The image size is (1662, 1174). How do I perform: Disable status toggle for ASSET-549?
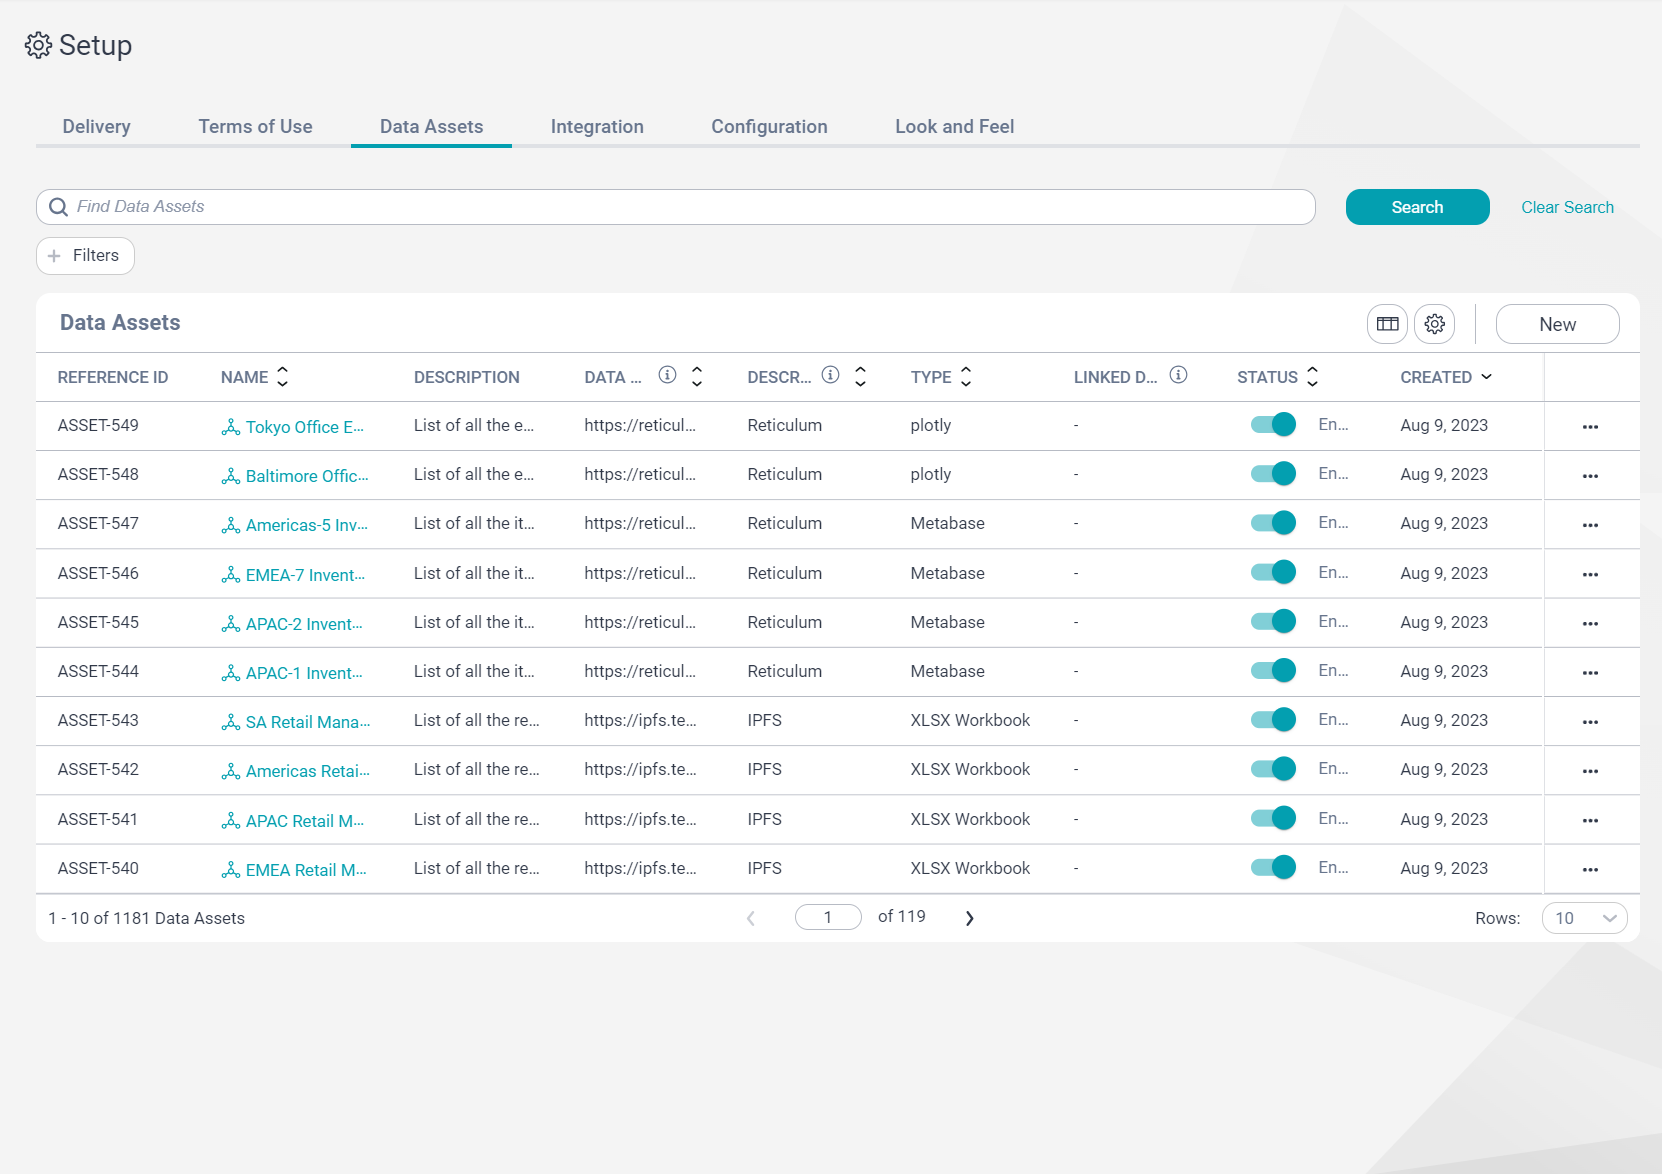[1273, 424]
